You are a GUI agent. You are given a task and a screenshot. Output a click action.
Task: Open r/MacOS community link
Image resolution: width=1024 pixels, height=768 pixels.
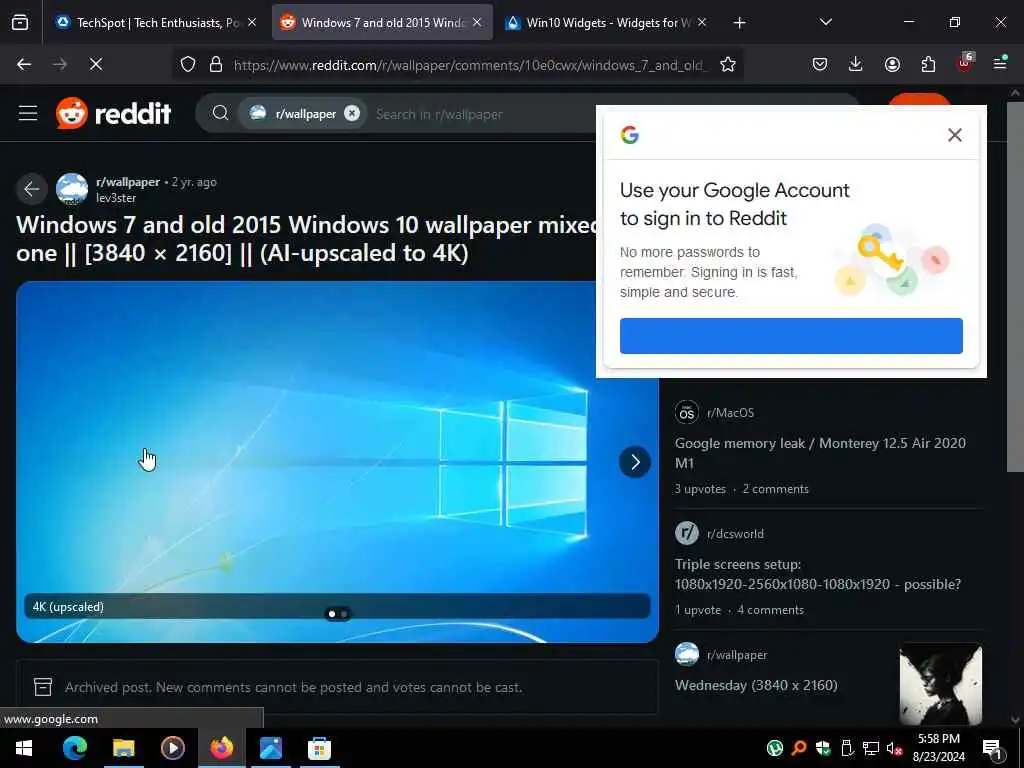tap(730, 413)
